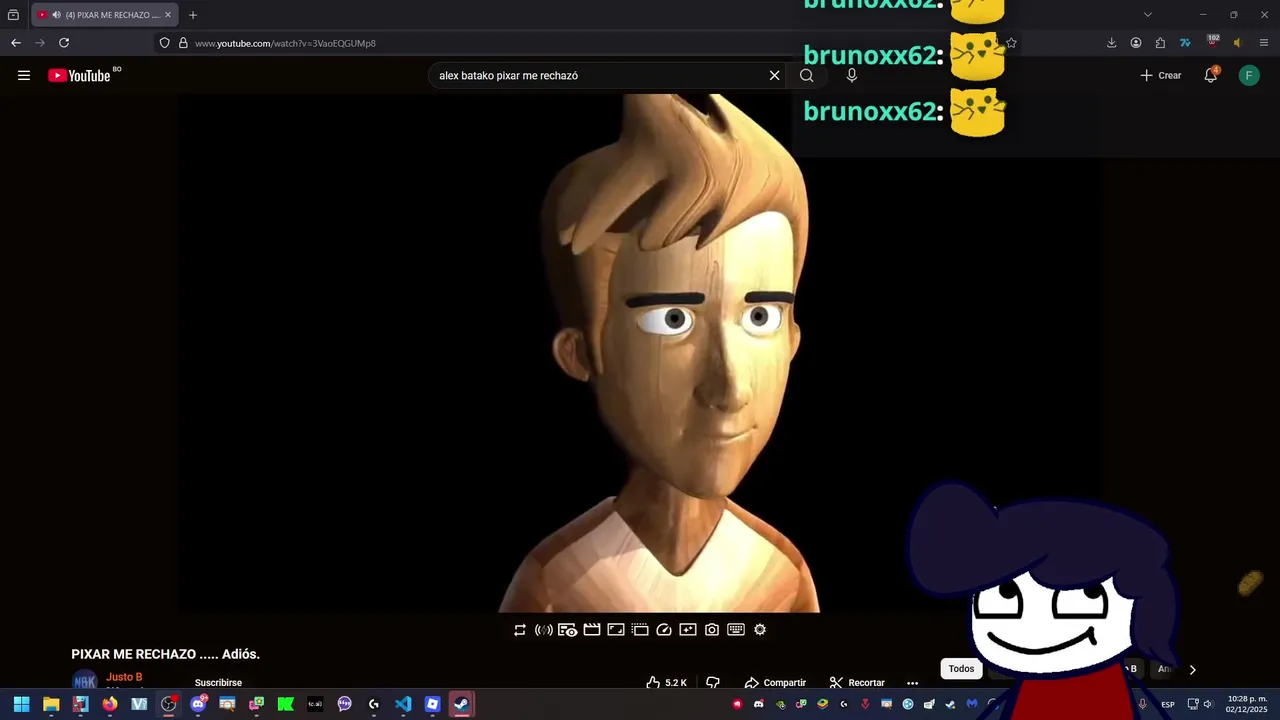This screenshot has height=720, width=1280.
Task: Dislike the video with thumbs down
Action: (713, 683)
